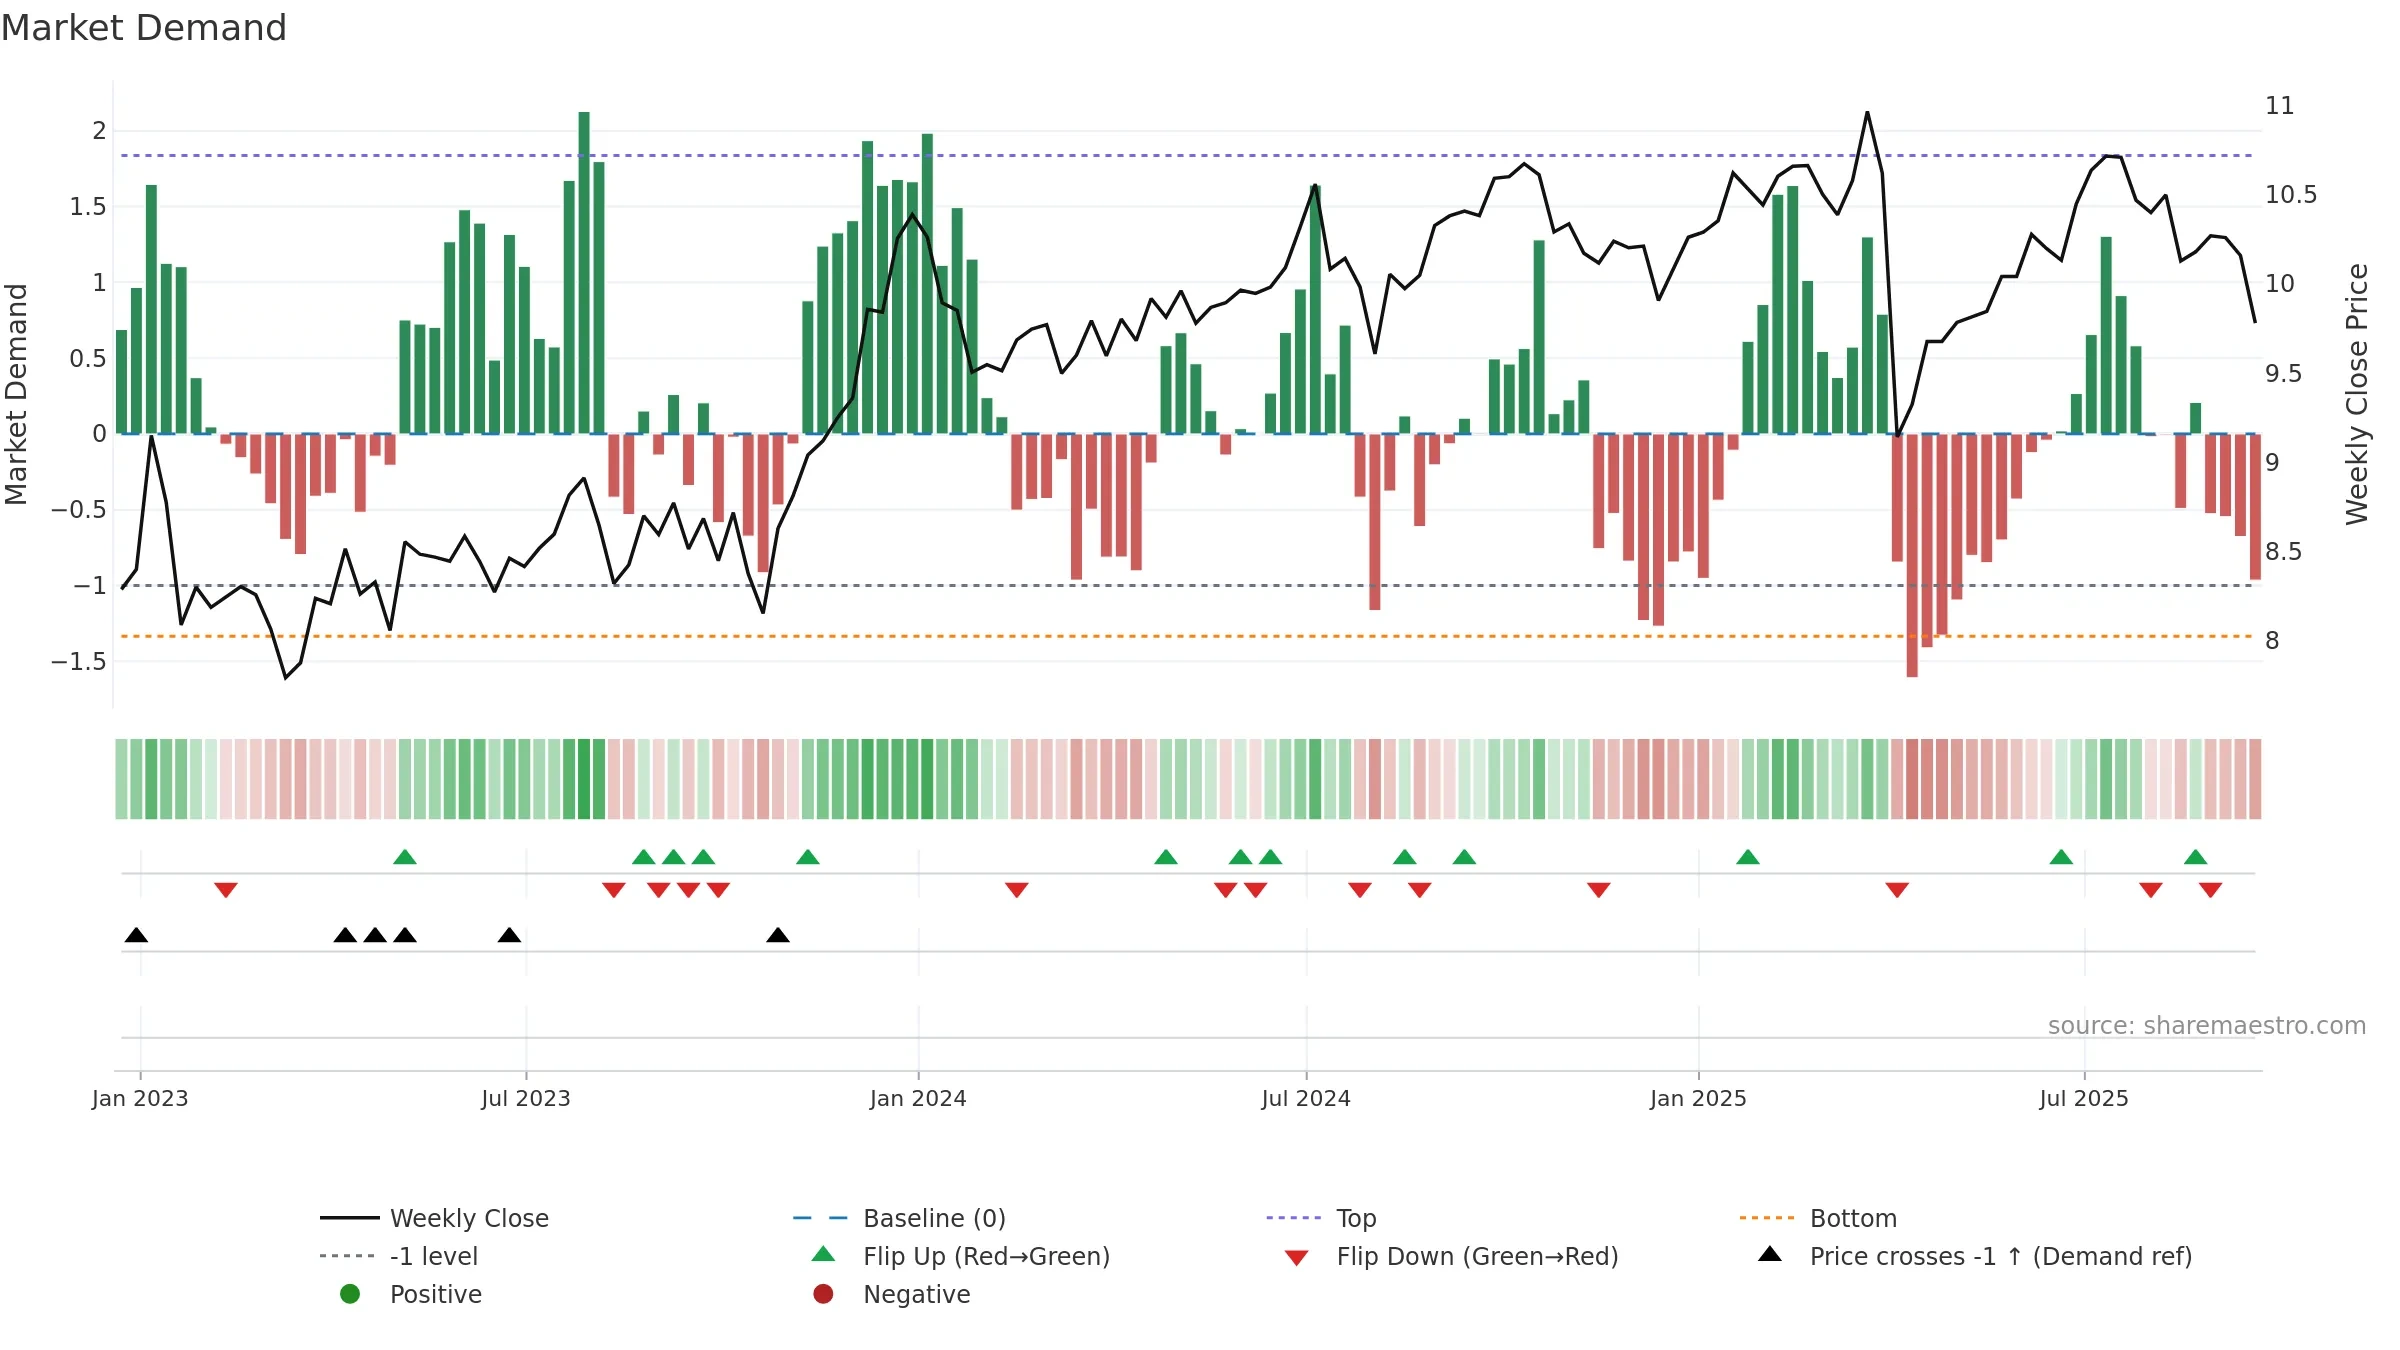Click the 'Jul 2025' x-axis label
2400x1350 pixels.
[x=2084, y=1098]
